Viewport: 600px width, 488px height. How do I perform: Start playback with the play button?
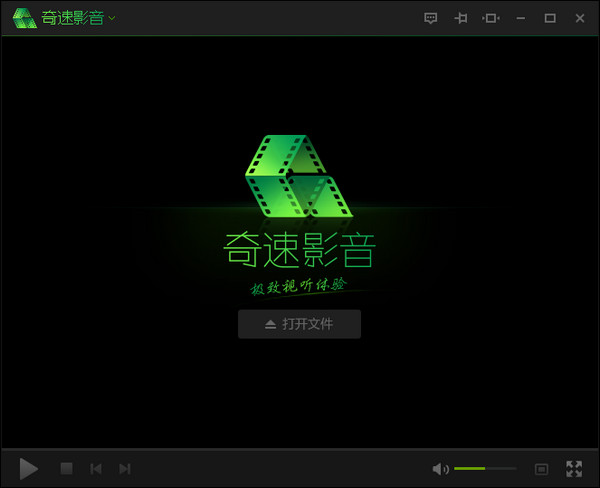pyautogui.click(x=29, y=468)
